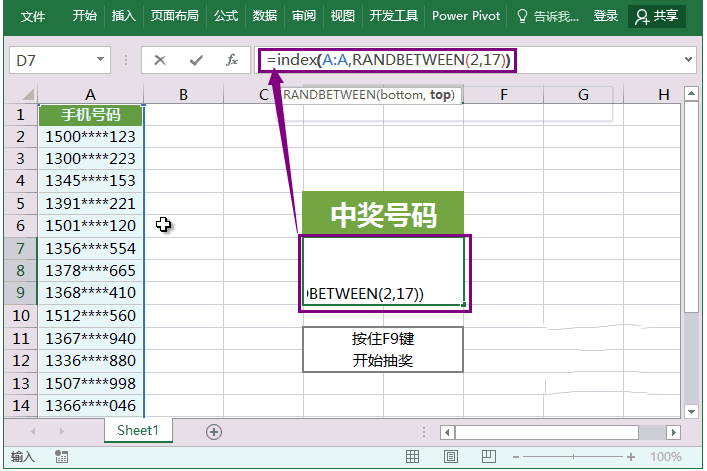Click the vertical scrollbar thumb
707x471 pixels.
point(691,206)
